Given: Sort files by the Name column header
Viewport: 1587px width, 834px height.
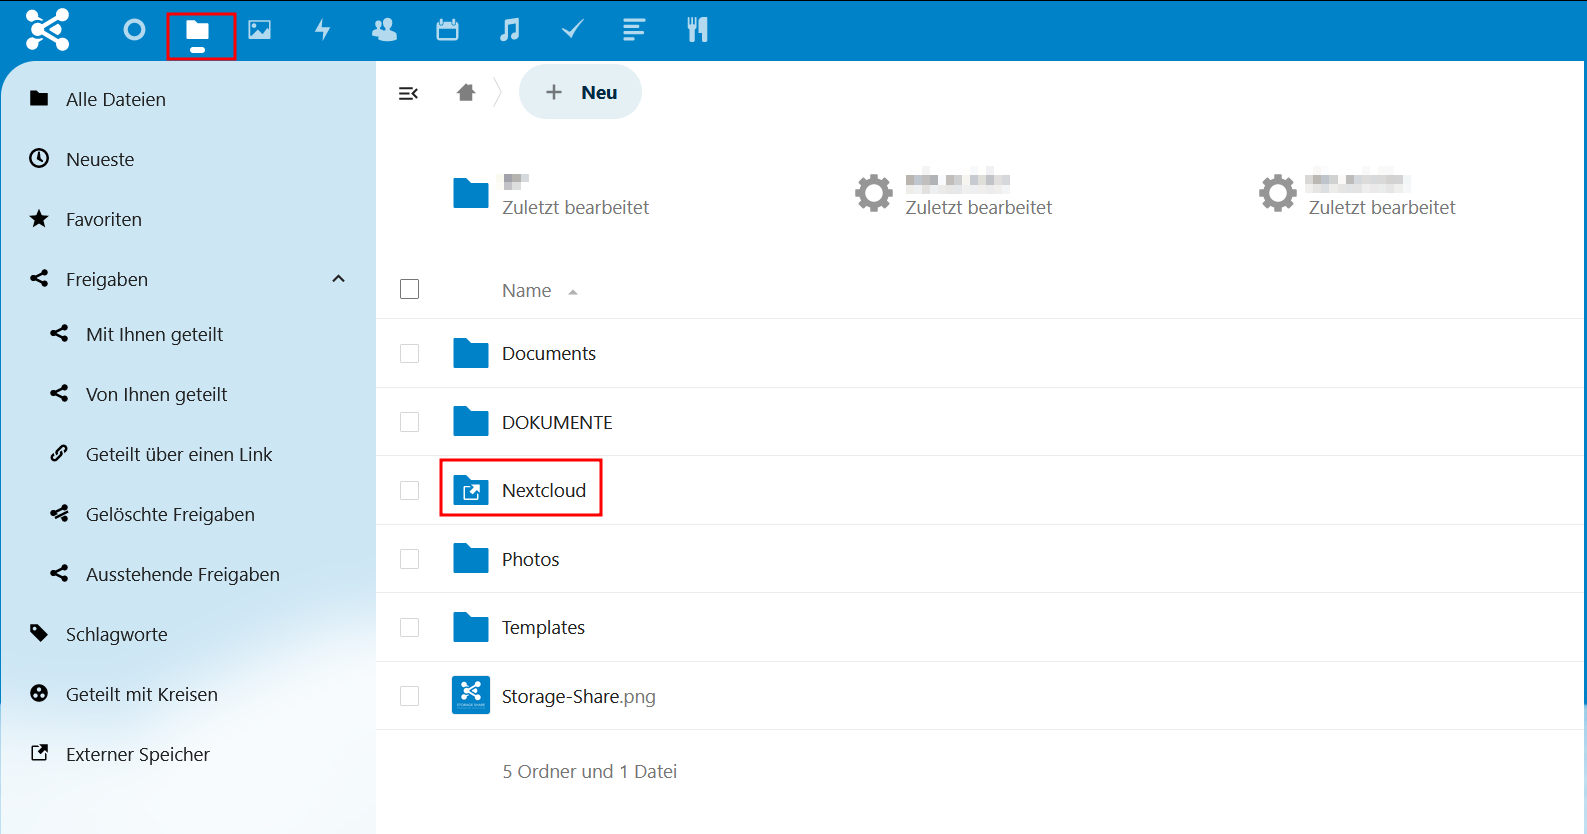Looking at the screenshot, I should 527,291.
